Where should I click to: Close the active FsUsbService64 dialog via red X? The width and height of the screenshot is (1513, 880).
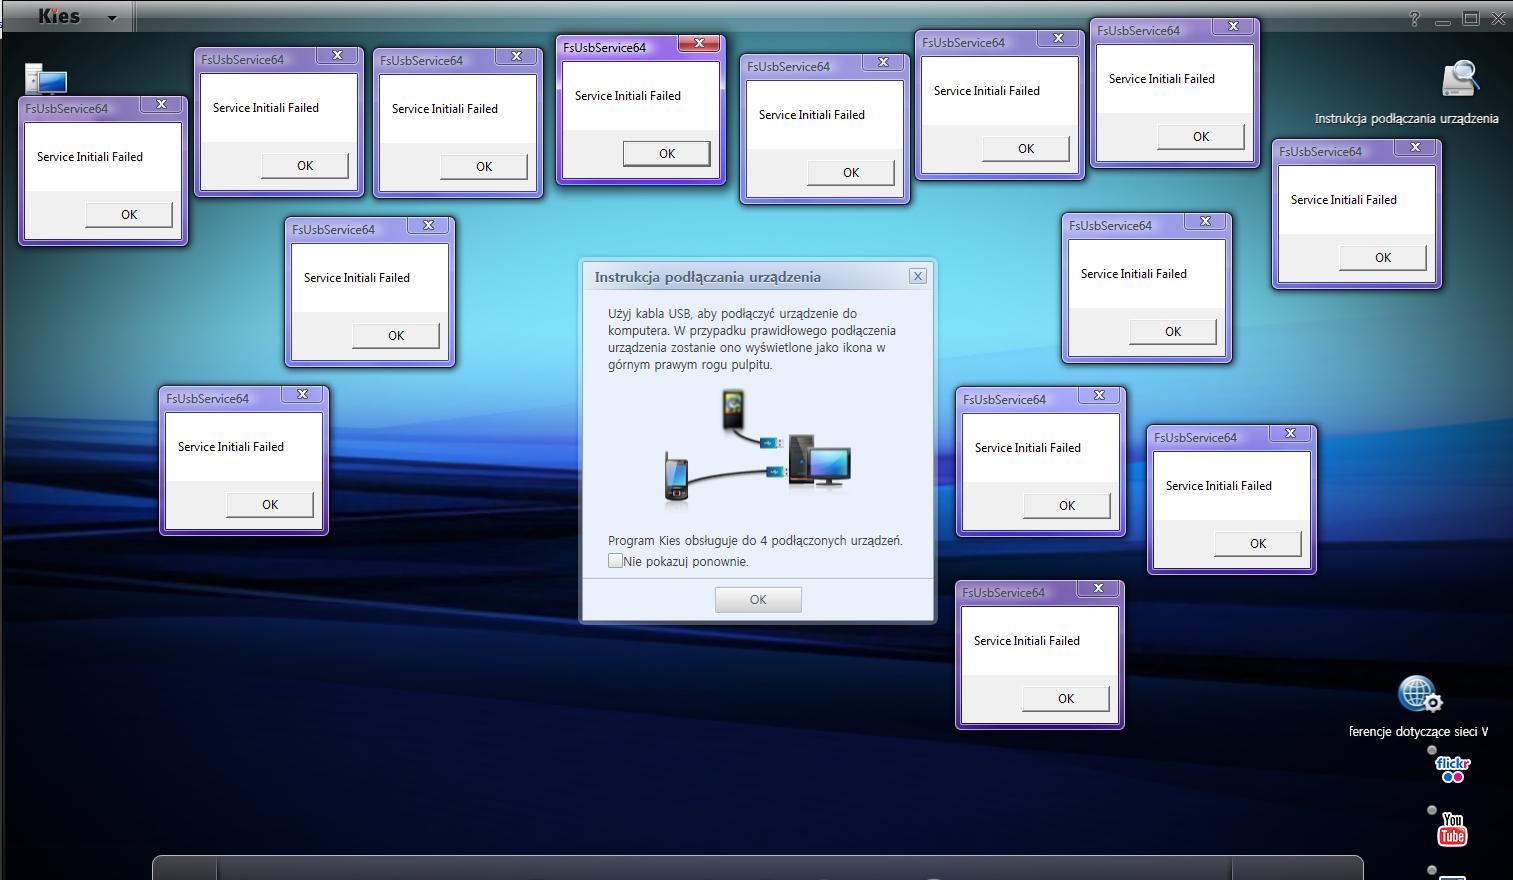[699, 43]
